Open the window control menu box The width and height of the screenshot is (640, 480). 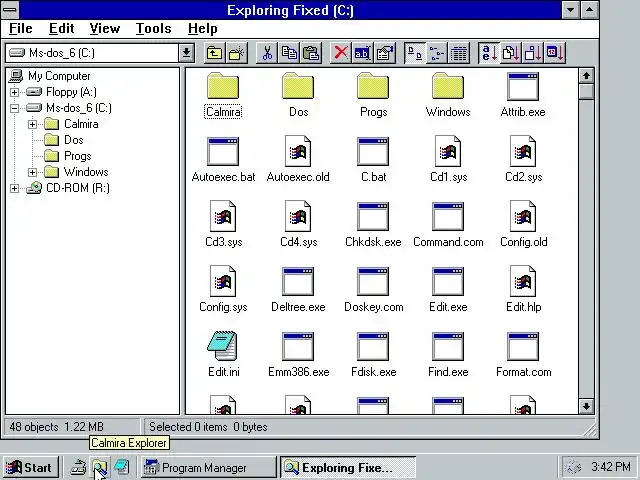(x=10, y=9)
